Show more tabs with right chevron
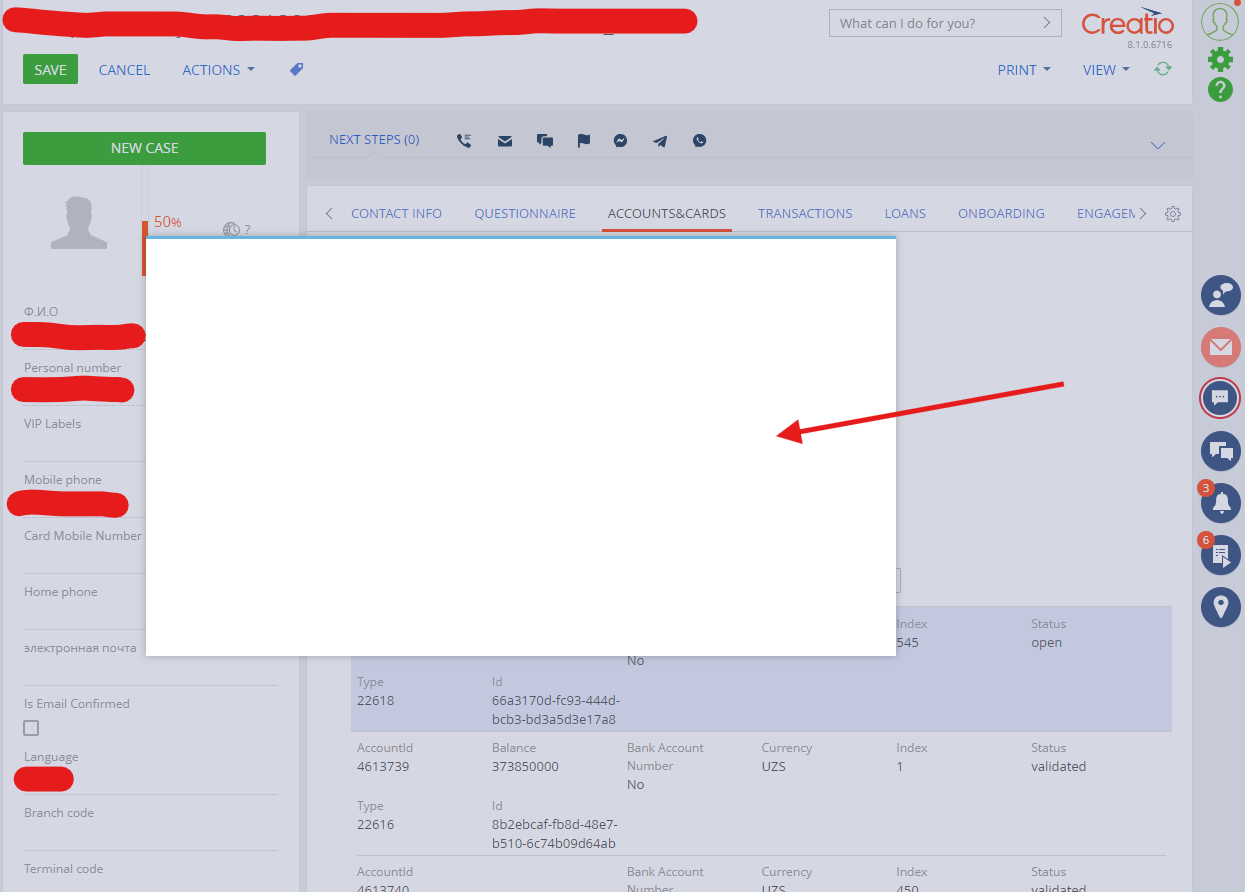Screen dimensions: 1245x892 coord(1143,213)
